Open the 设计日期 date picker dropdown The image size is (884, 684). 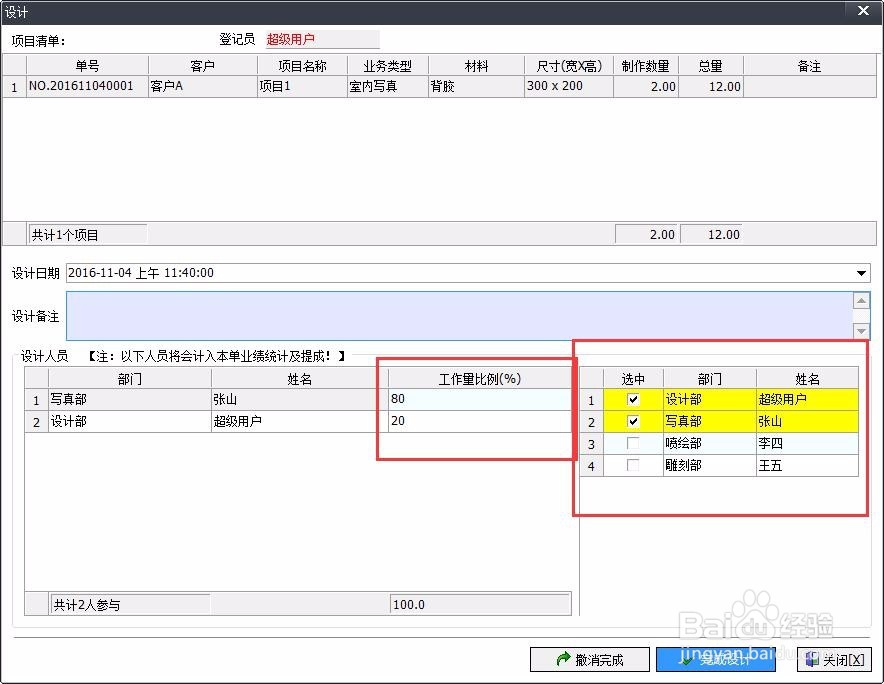click(860, 272)
